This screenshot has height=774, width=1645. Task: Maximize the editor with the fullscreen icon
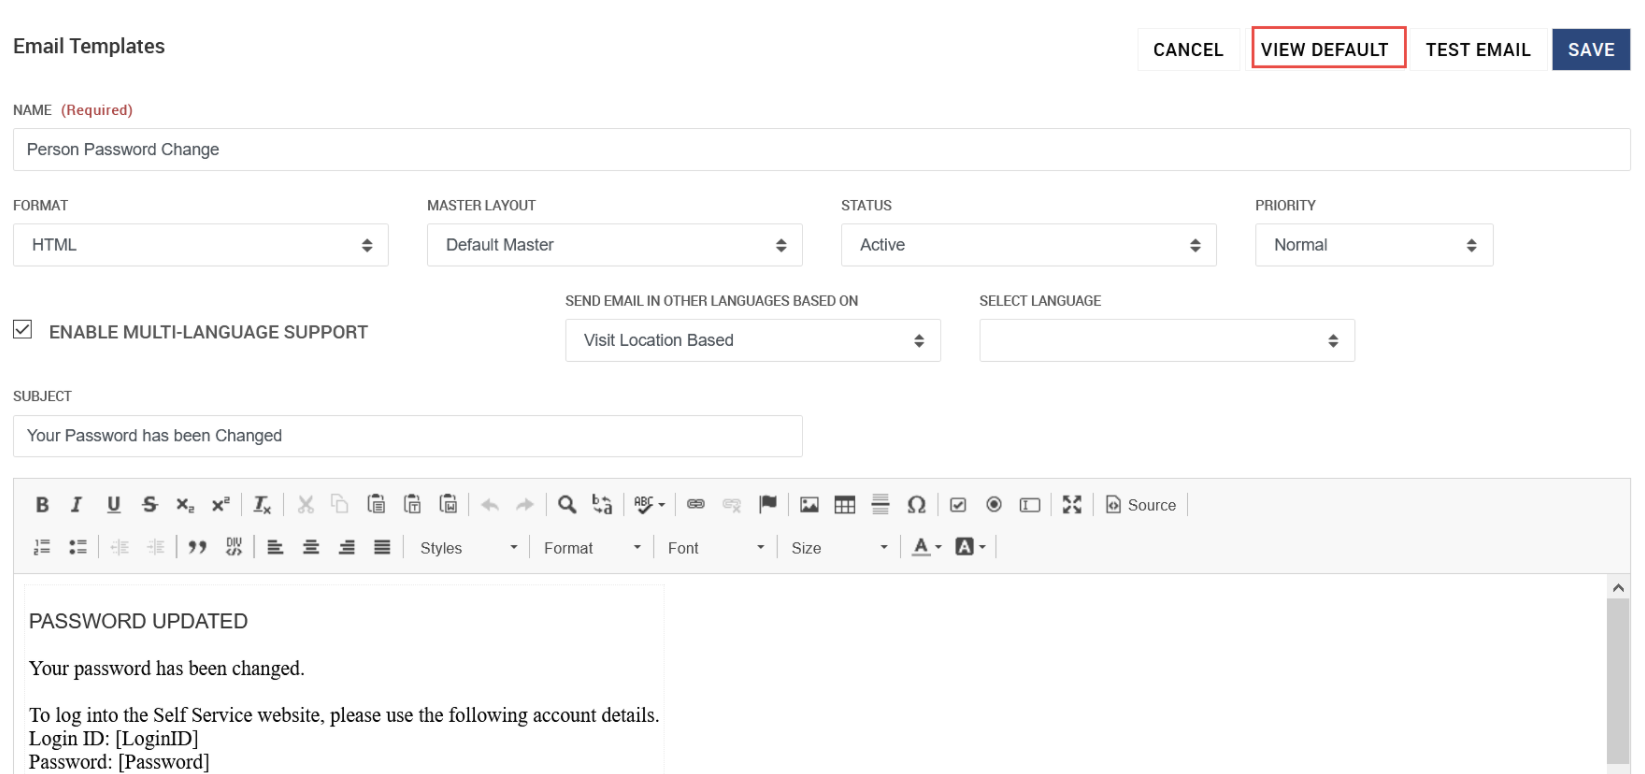tap(1072, 505)
